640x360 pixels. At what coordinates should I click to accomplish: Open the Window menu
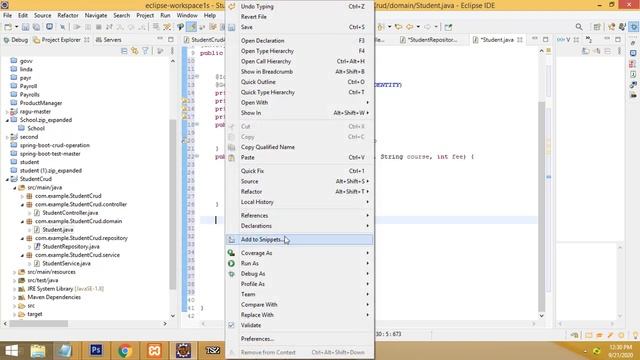[187, 16]
